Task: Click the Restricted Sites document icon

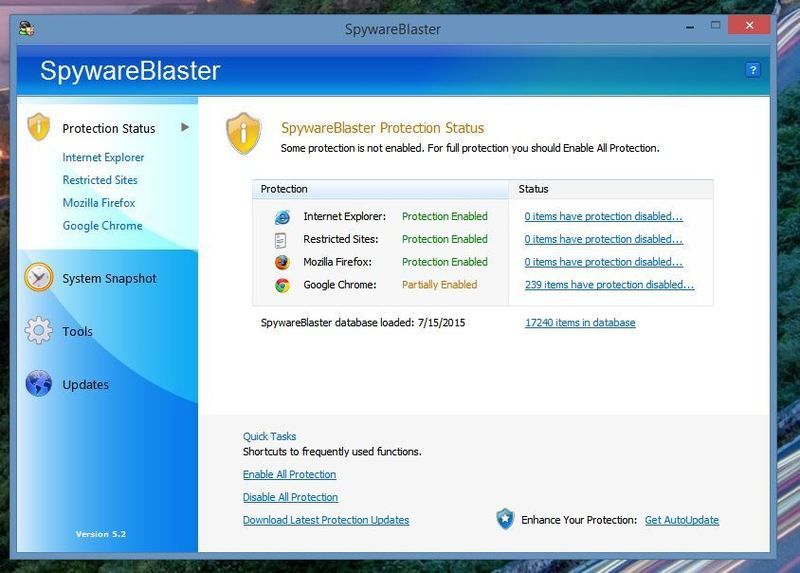Action: (x=282, y=240)
